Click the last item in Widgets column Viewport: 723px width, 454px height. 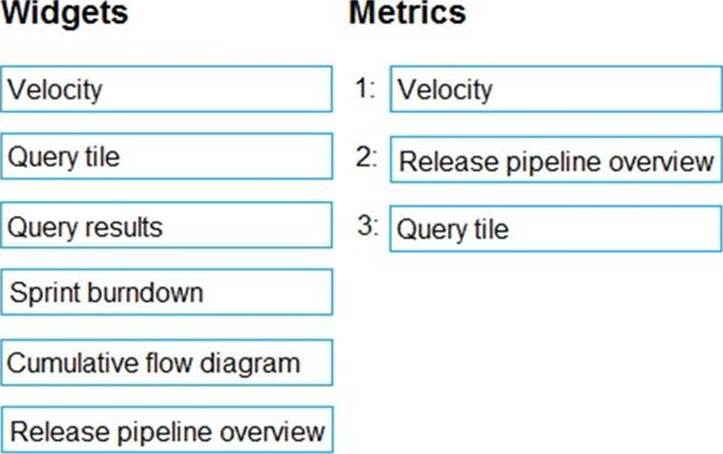point(166,431)
